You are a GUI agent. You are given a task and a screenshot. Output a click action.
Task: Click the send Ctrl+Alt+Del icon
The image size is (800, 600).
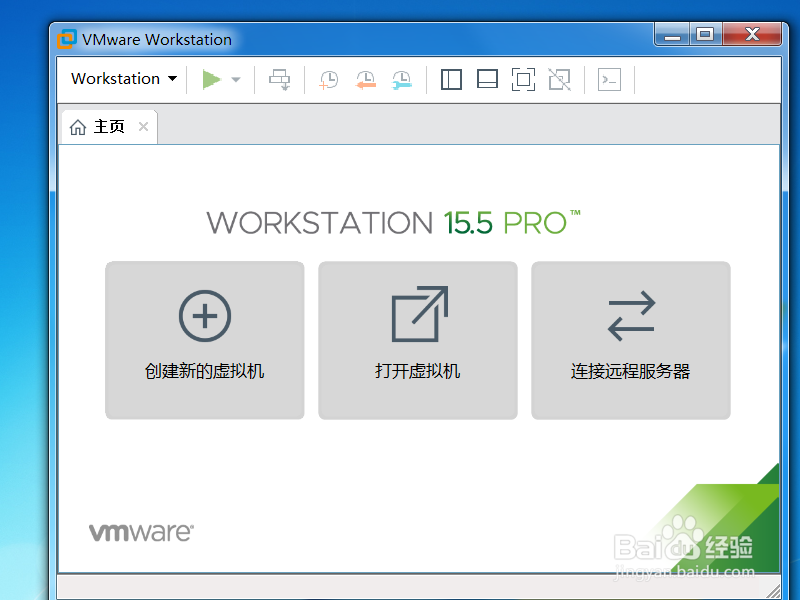pos(280,80)
